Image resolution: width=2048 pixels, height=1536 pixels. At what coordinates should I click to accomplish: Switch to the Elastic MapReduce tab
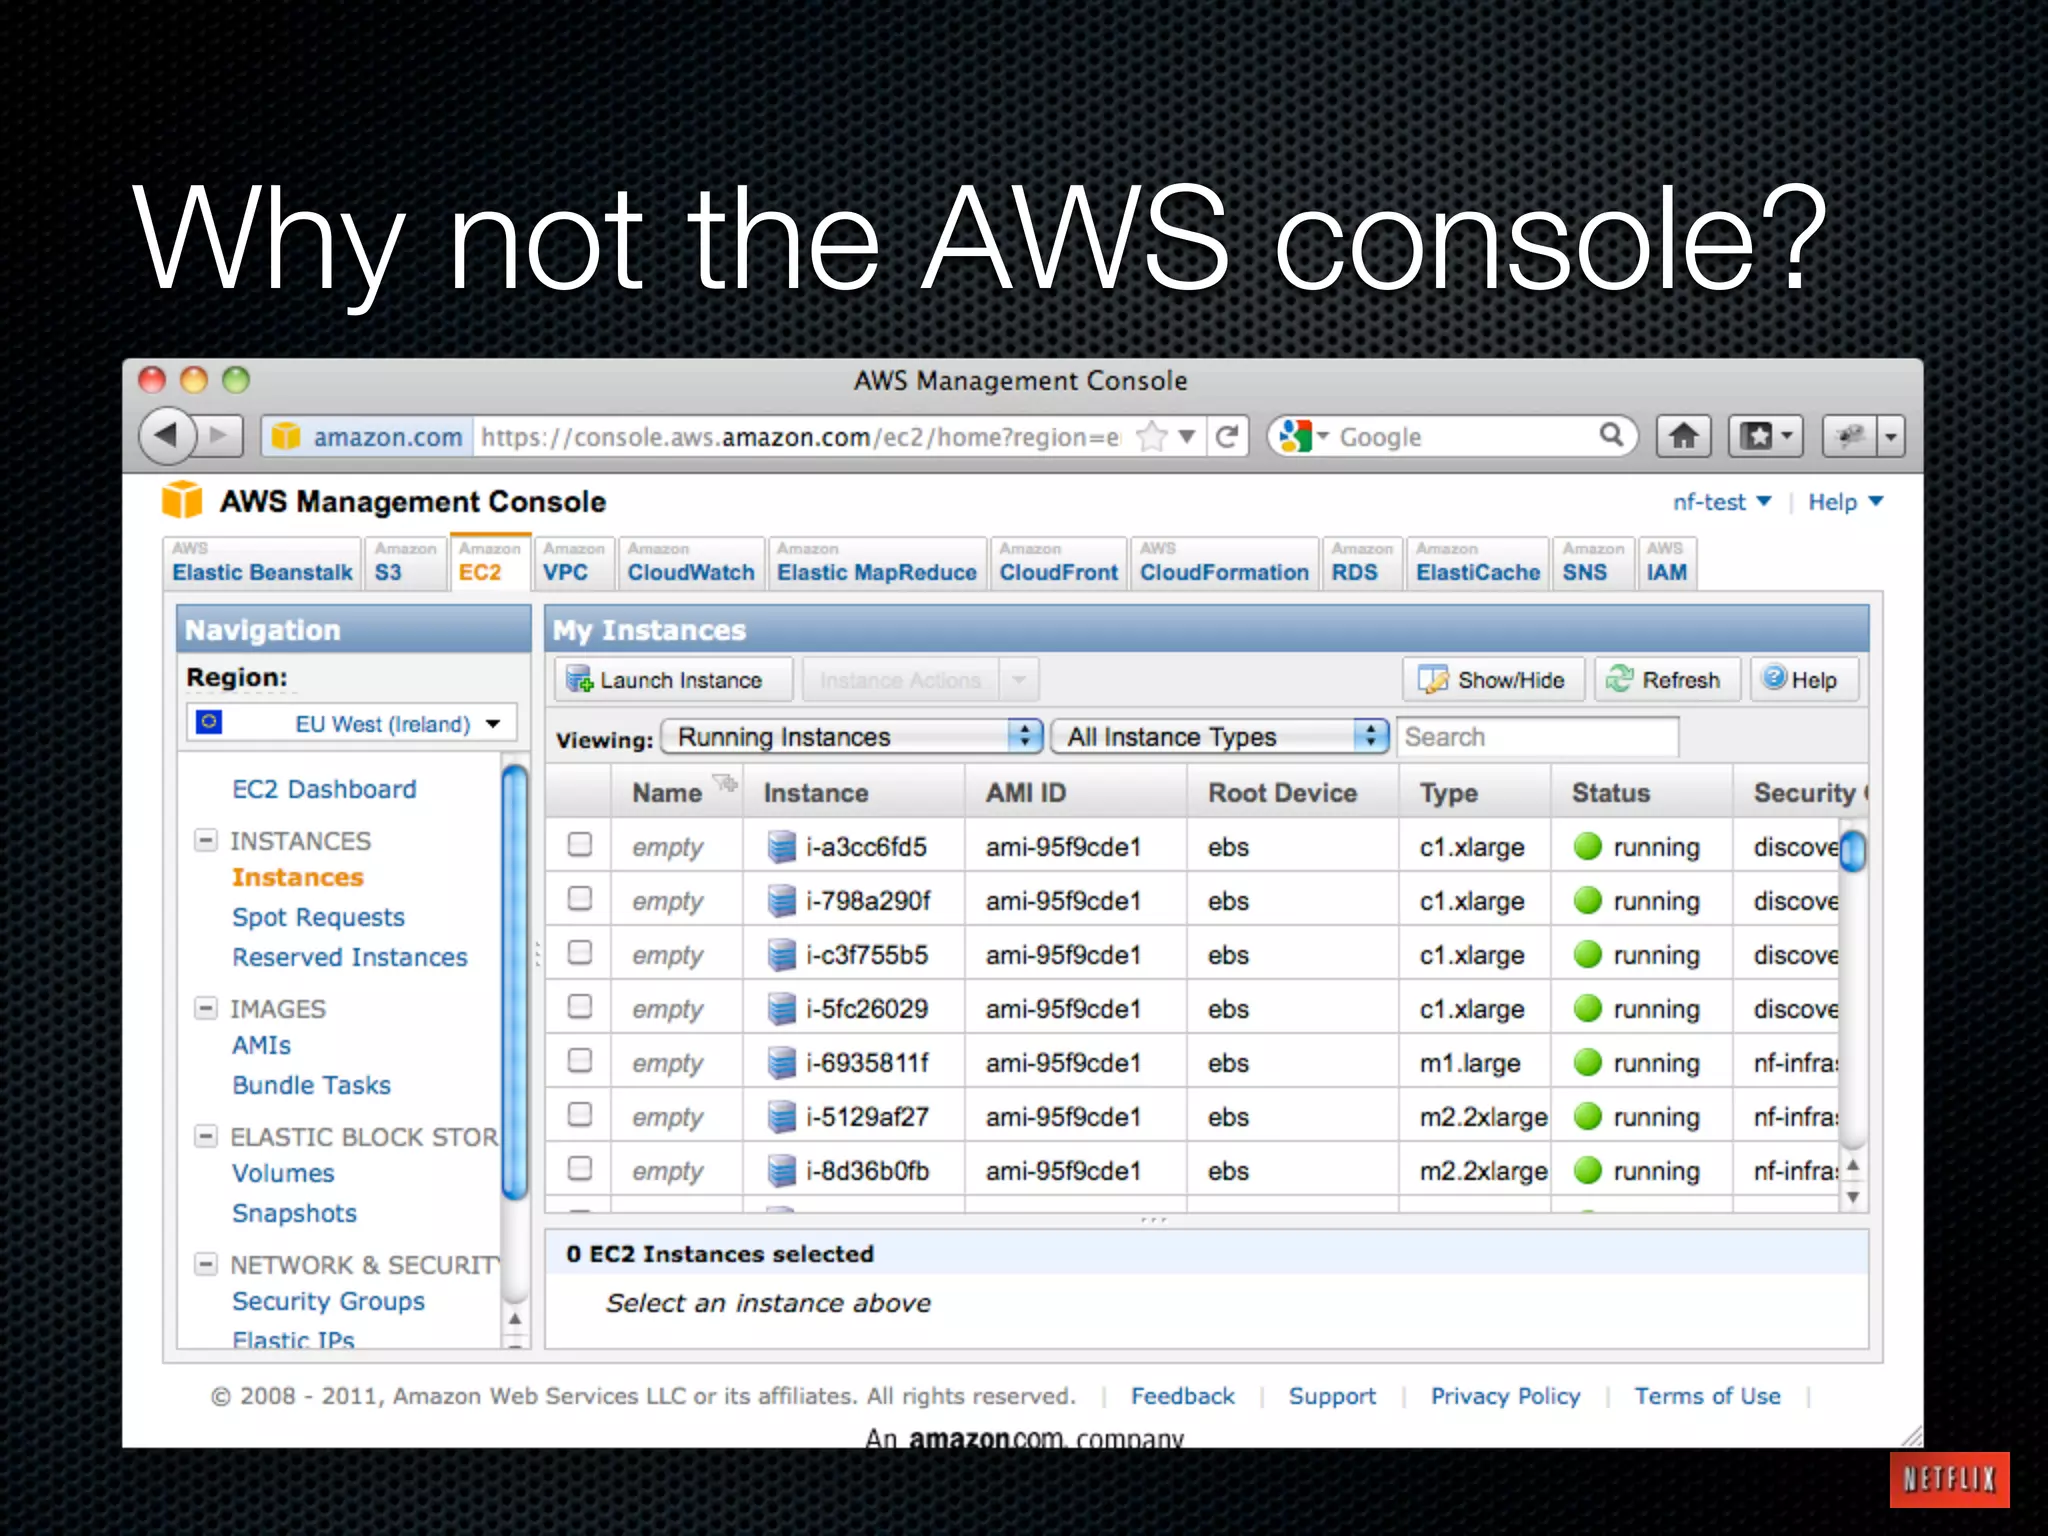(x=877, y=564)
